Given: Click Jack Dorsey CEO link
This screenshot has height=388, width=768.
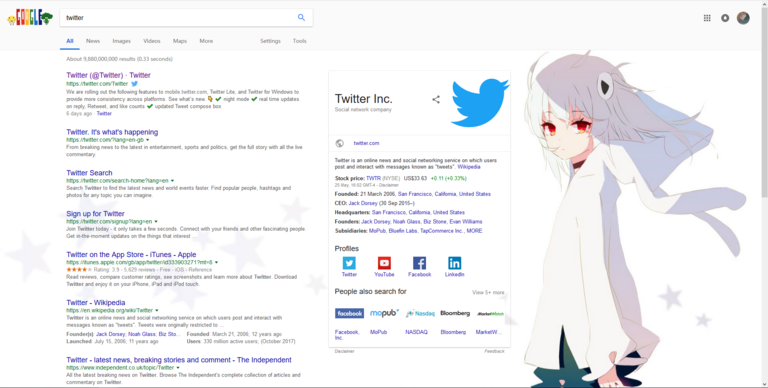Looking at the screenshot, I should (363, 203).
